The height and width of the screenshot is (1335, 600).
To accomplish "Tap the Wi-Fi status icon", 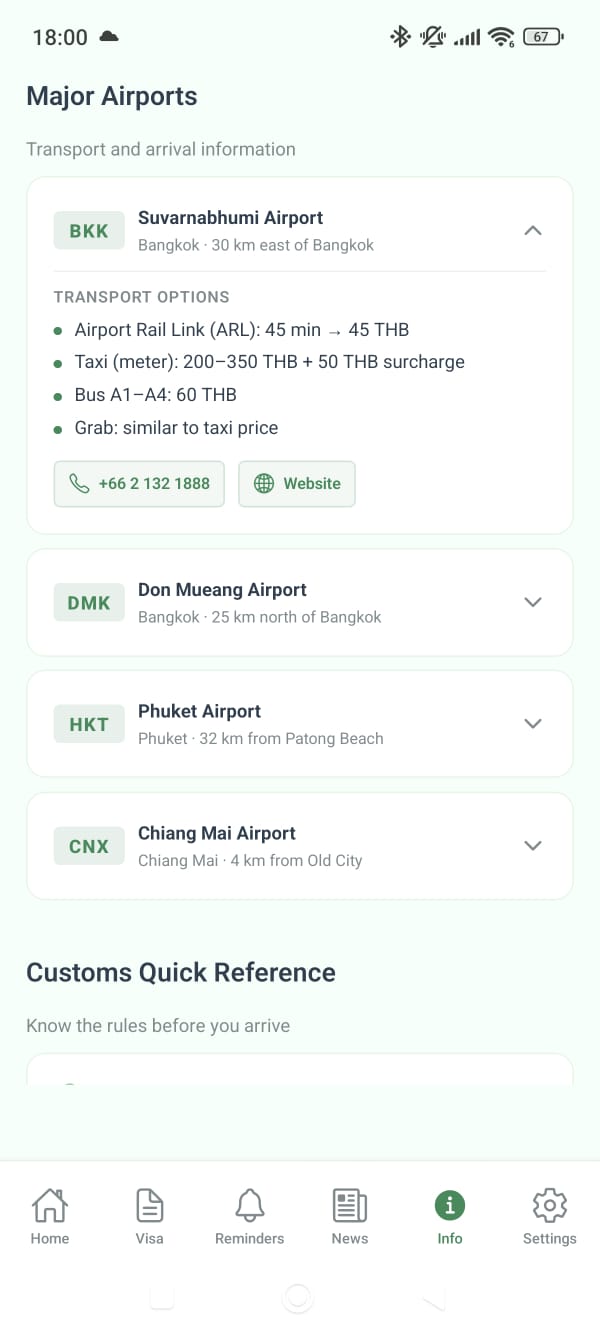I will click(500, 37).
